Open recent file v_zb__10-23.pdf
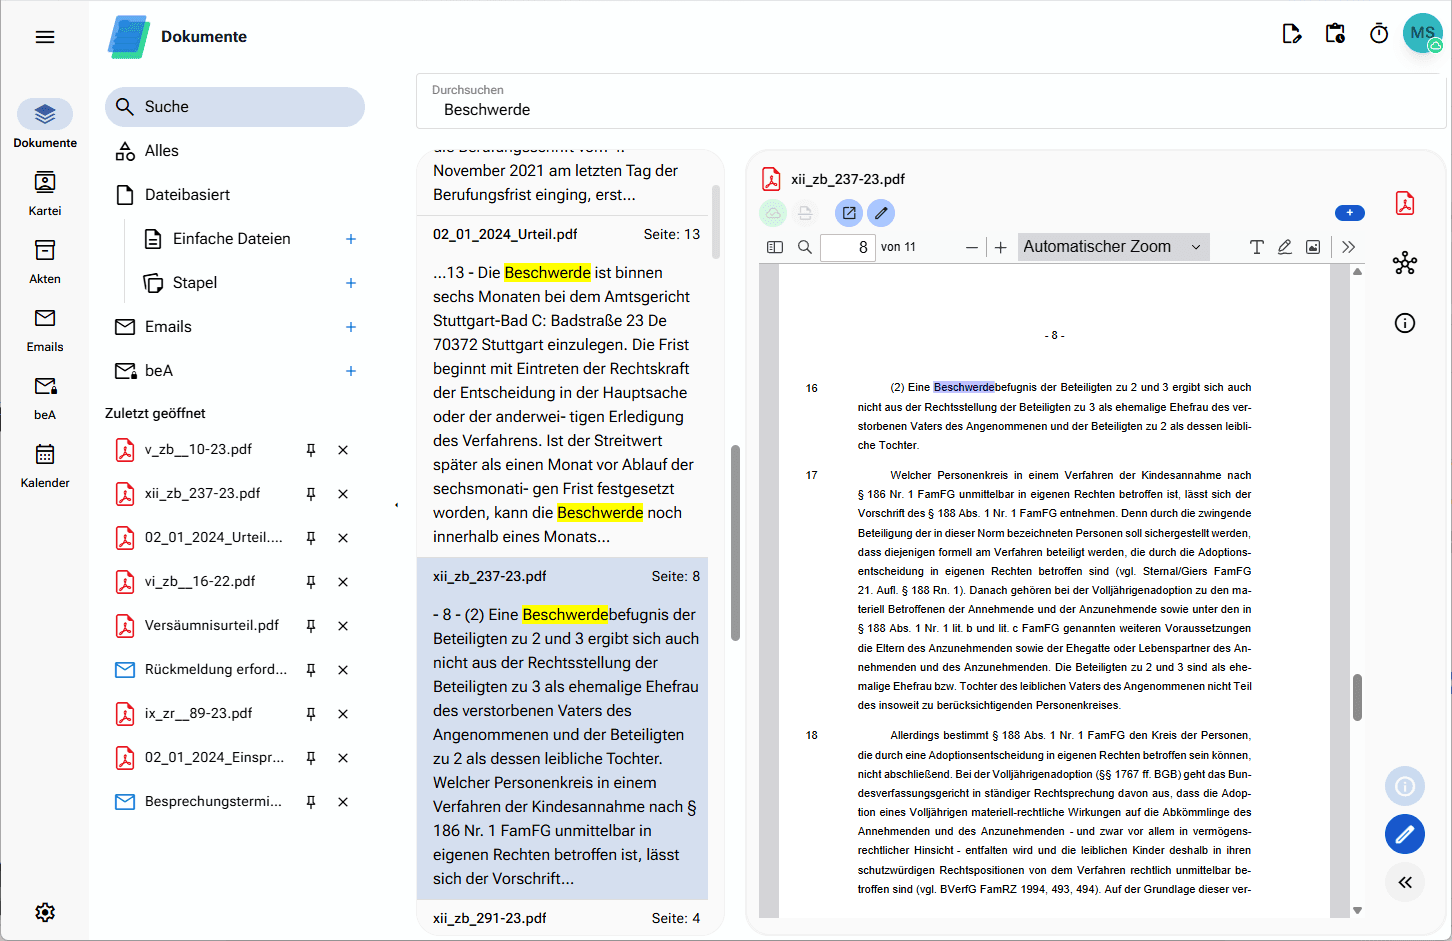The width and height of the screenshot is (1452, 941). click(198, 450)
